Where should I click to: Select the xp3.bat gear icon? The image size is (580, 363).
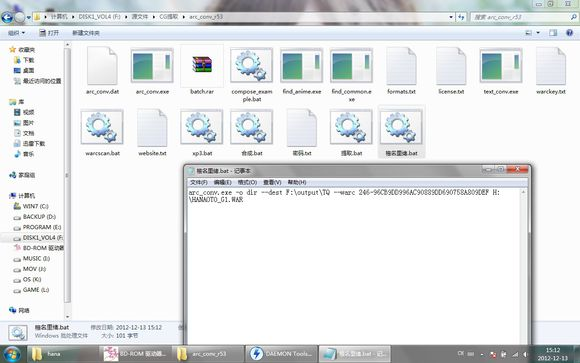(x=202, y=127)
